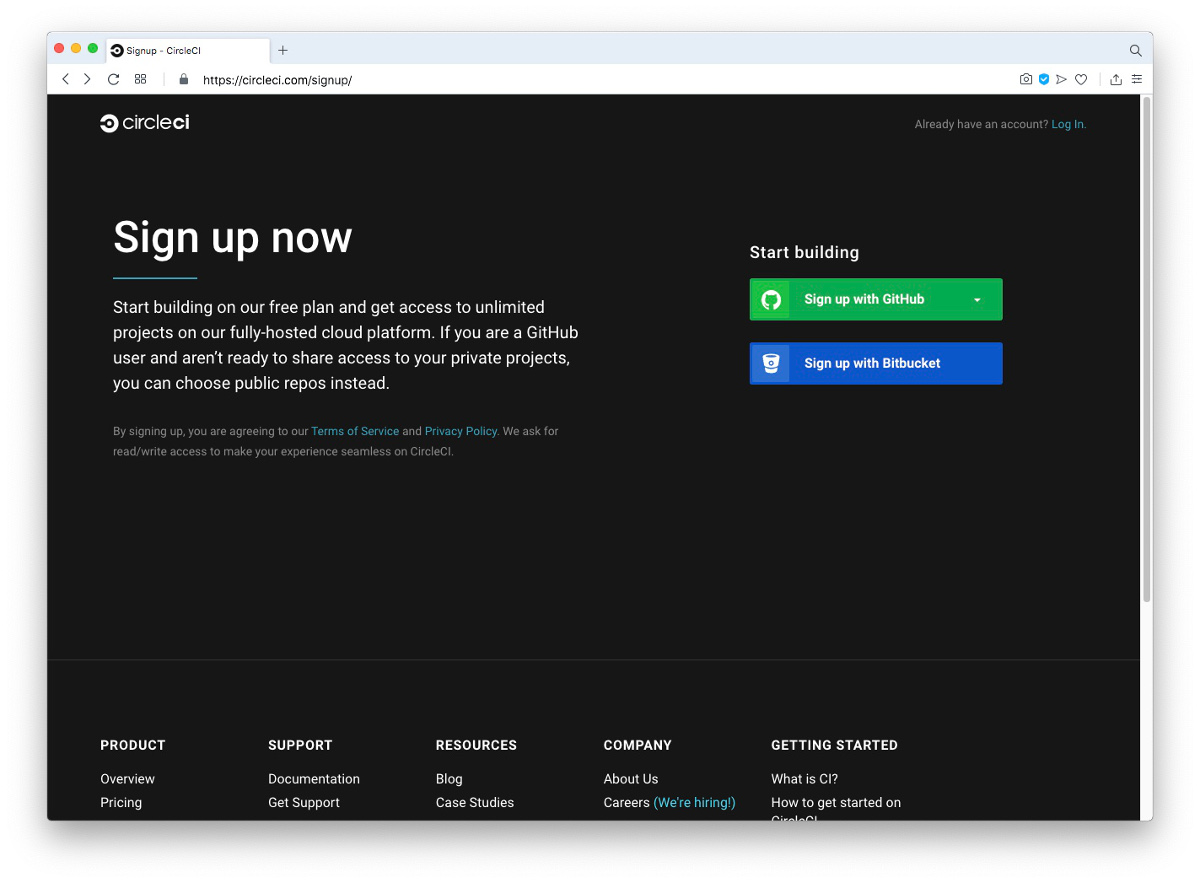Open How to get started on CircleCI
The image size is (1200, 883).
(x=836, y=809)
